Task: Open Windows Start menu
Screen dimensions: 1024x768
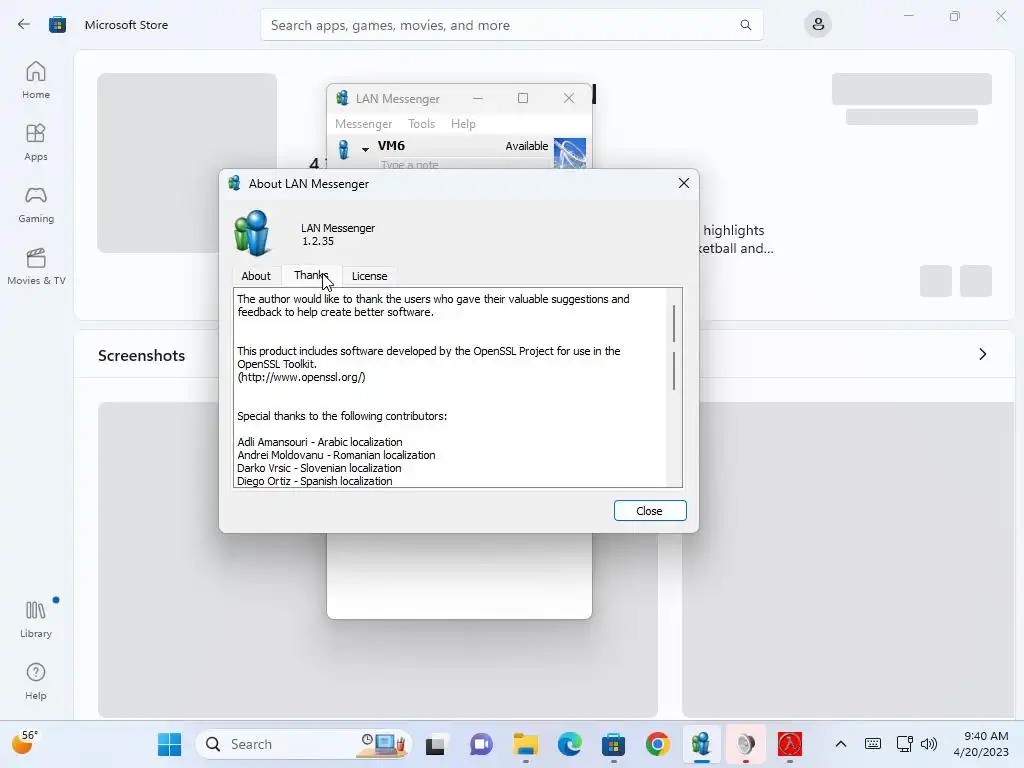Action: click(x=170, y=744)
